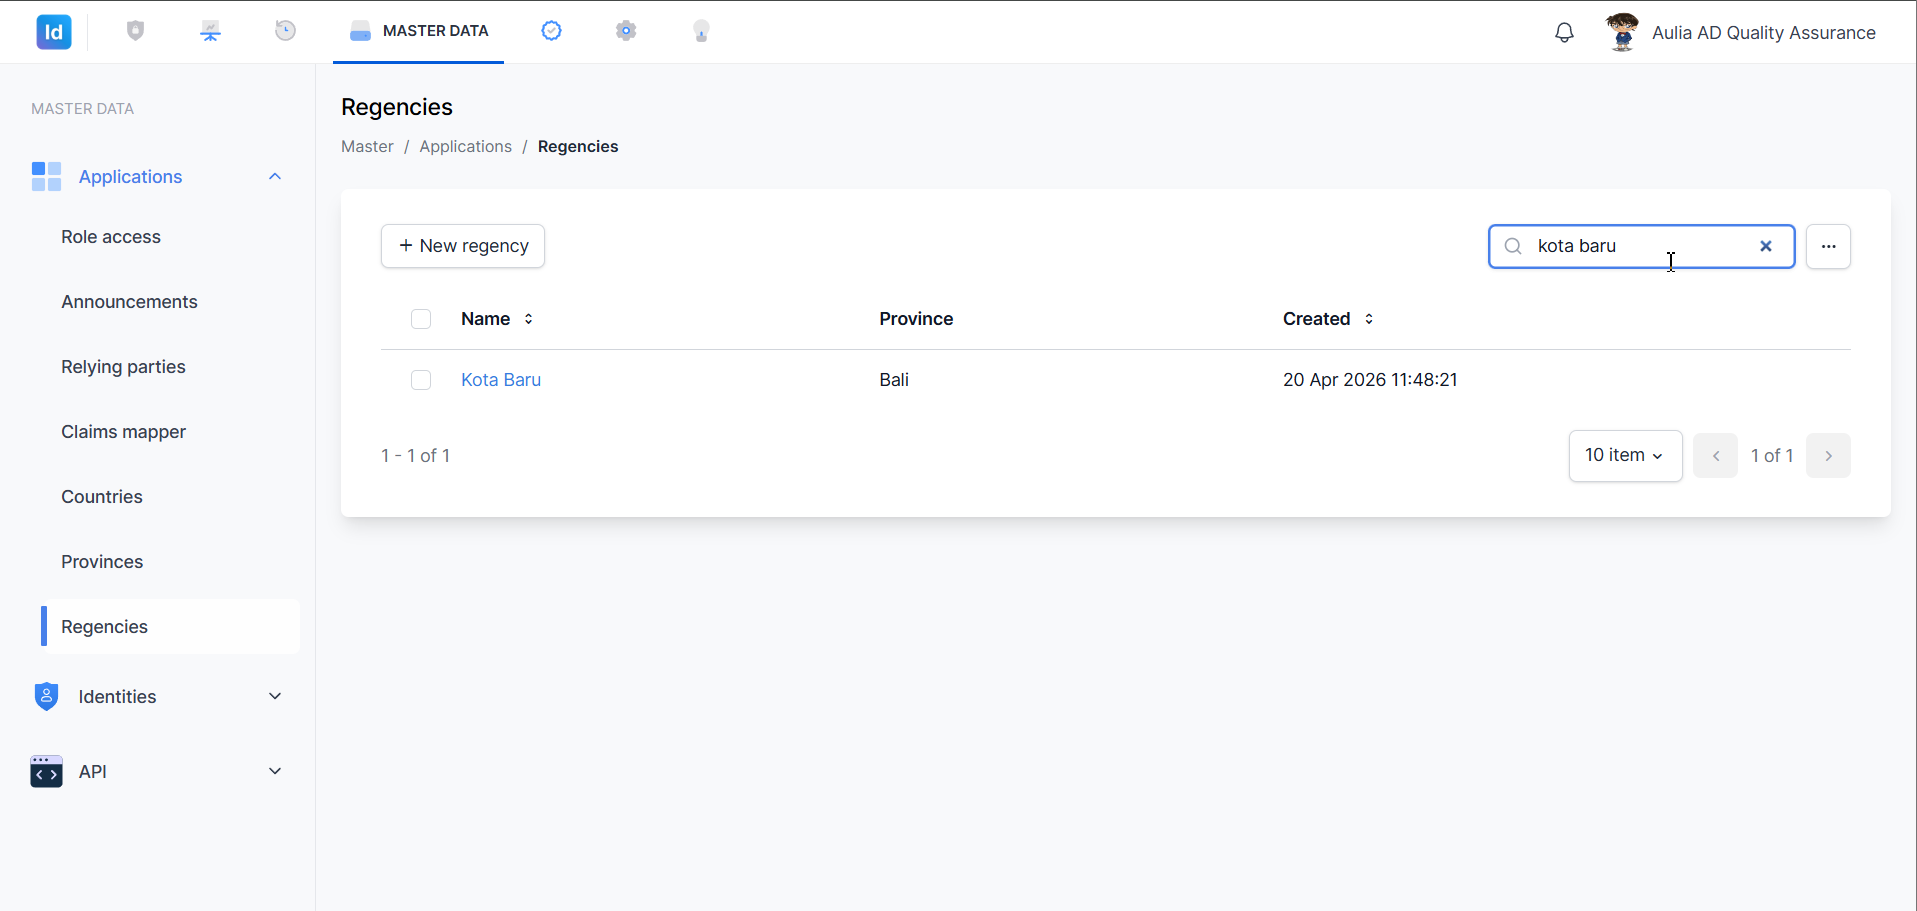Tick the checkbox for Kota Baru row
Image resolution: width=1917 pixels, height=911 pixels.
coord(421,380)
